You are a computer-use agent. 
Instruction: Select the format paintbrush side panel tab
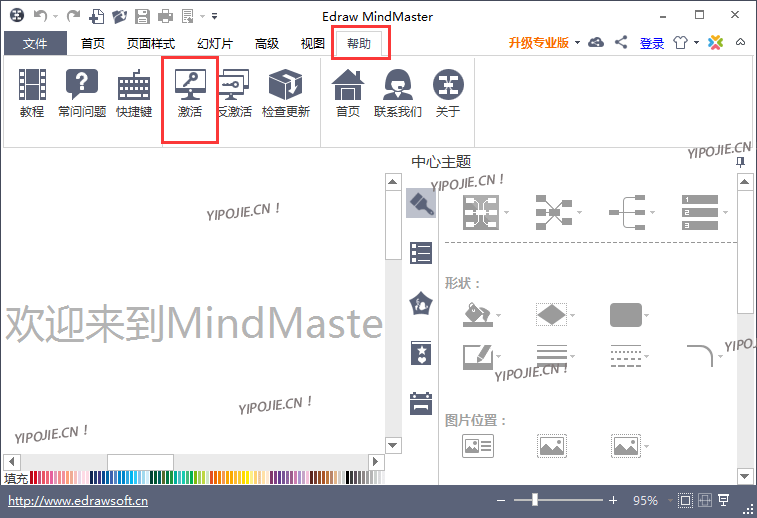click(421, 203)
